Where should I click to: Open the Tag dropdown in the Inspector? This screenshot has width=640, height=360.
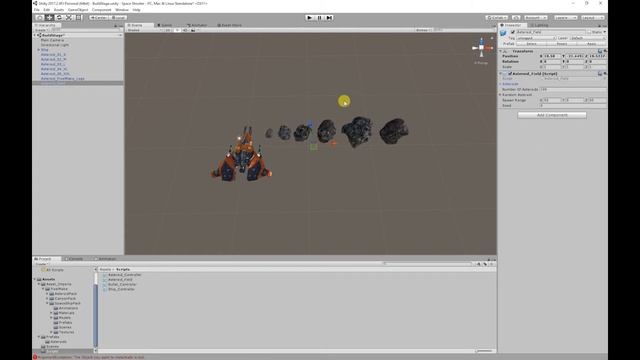[x=536, y=38]
